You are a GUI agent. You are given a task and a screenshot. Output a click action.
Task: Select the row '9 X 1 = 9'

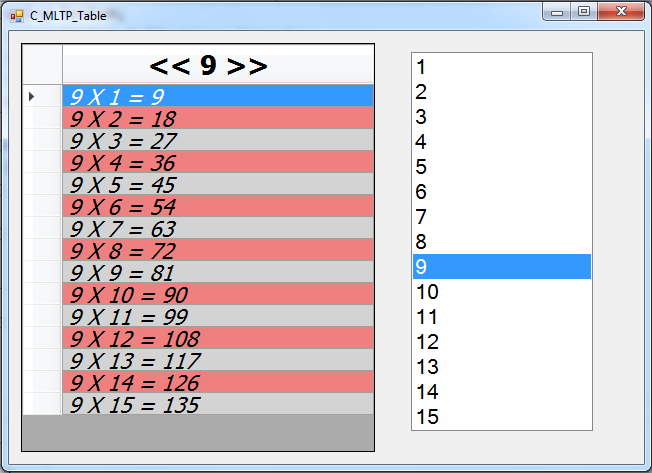tap(218, 96)
